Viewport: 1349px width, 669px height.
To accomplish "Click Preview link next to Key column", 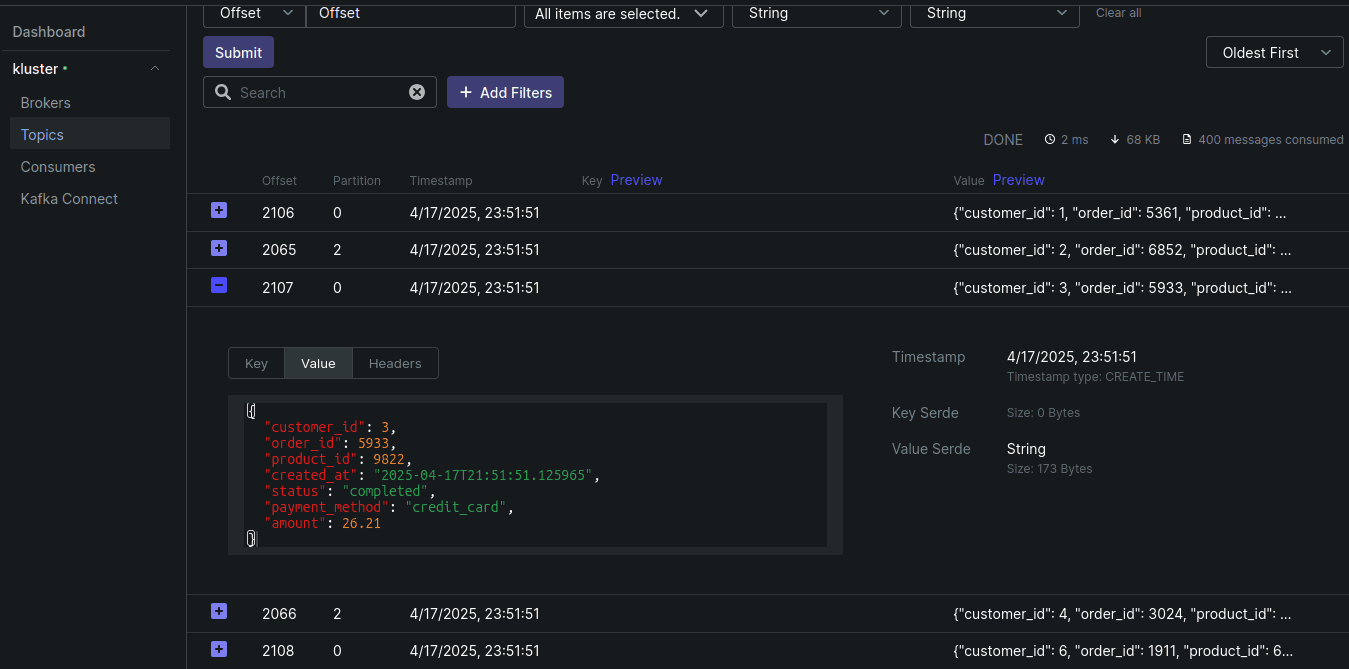I will click(x=636, y=180).
